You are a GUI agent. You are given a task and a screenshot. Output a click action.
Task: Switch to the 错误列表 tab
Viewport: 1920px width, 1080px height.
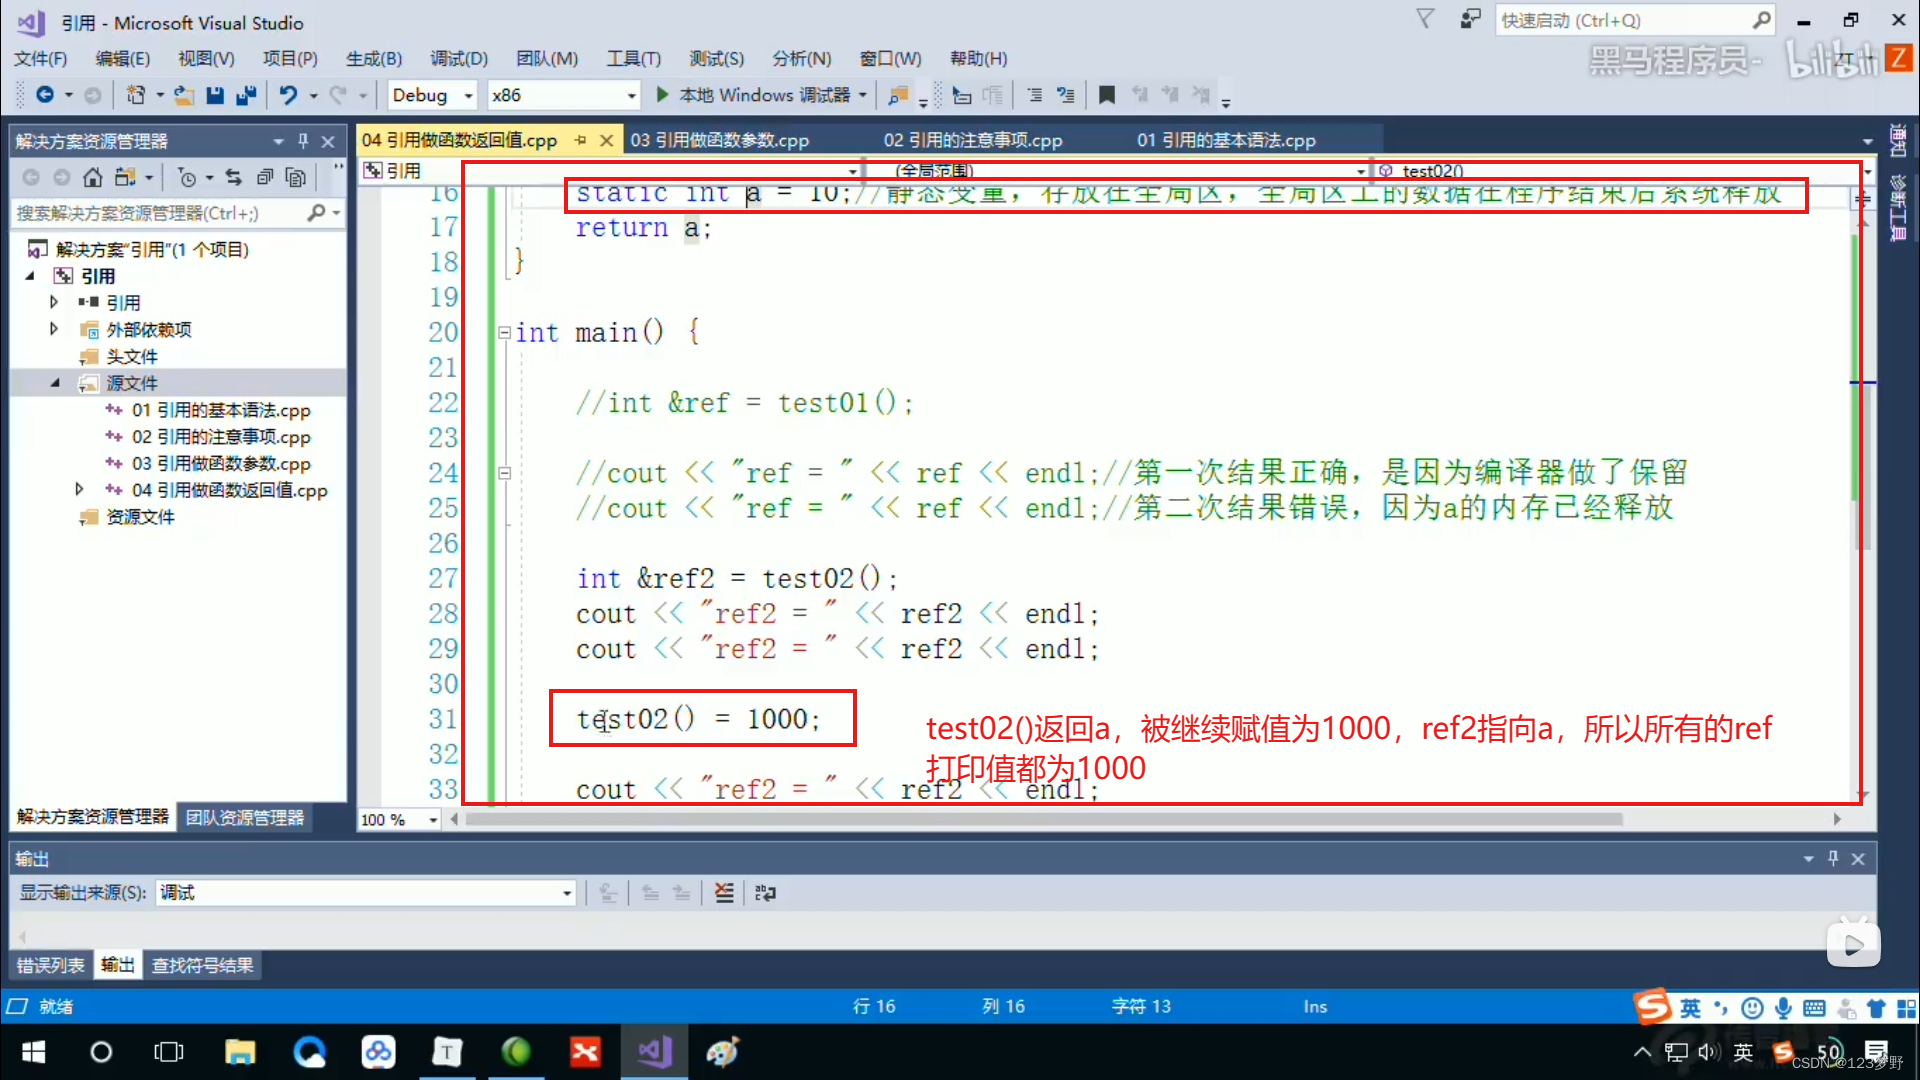(51, 965)
